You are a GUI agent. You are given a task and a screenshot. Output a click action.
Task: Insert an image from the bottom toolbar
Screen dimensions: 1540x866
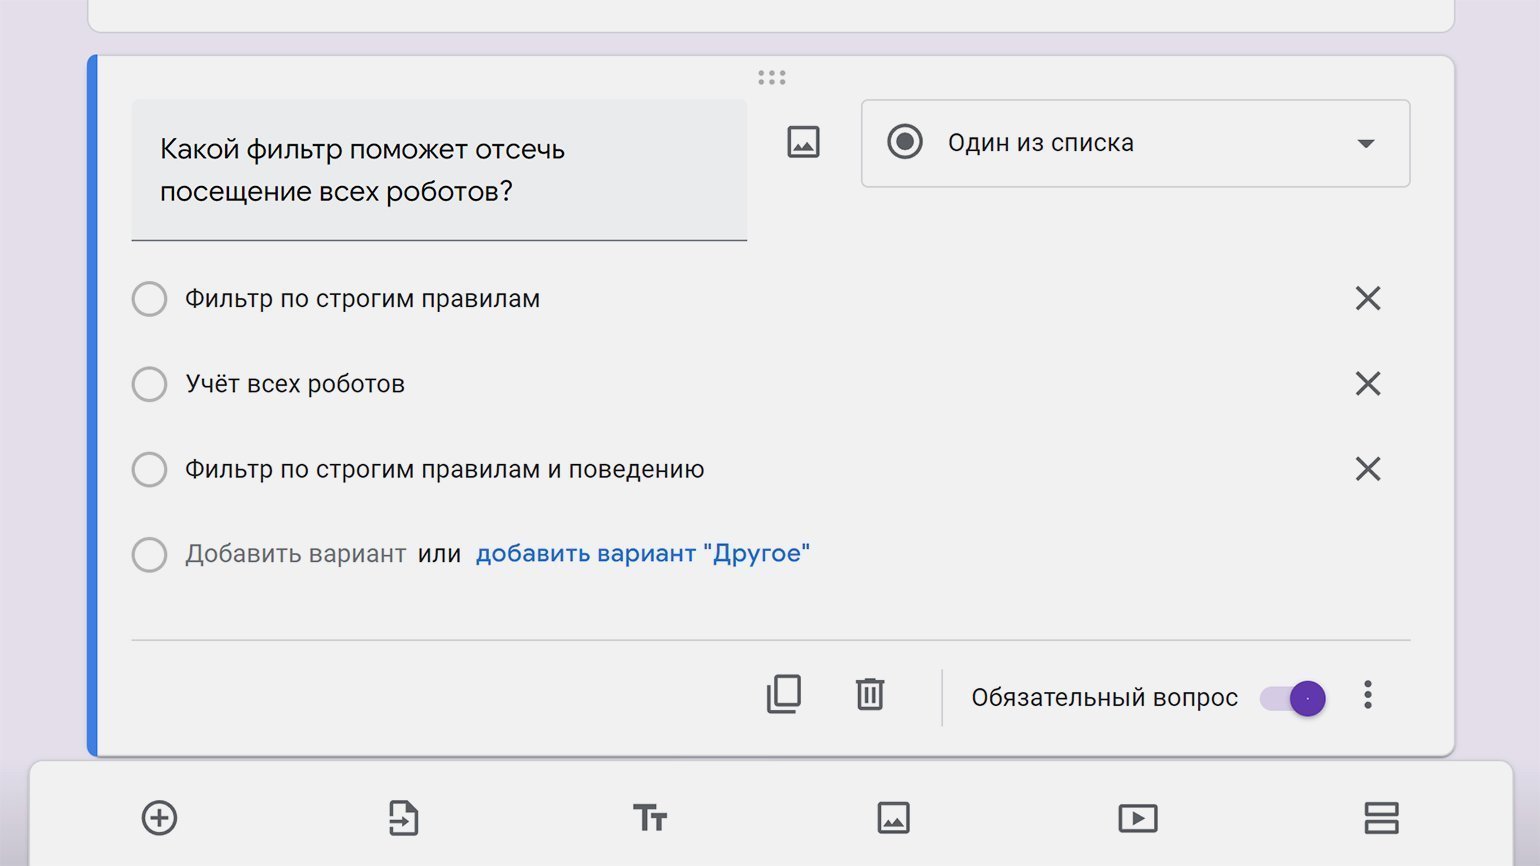[x=893, y=818]
